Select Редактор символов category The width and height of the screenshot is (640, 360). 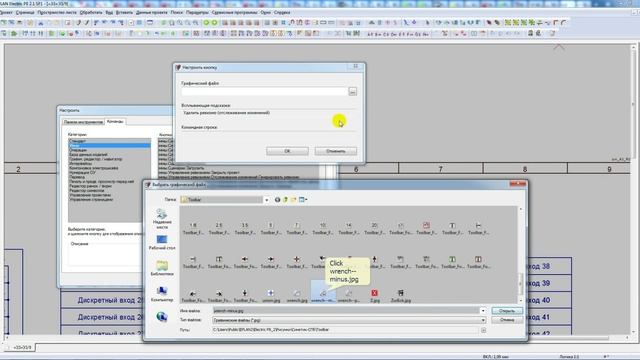87,191
